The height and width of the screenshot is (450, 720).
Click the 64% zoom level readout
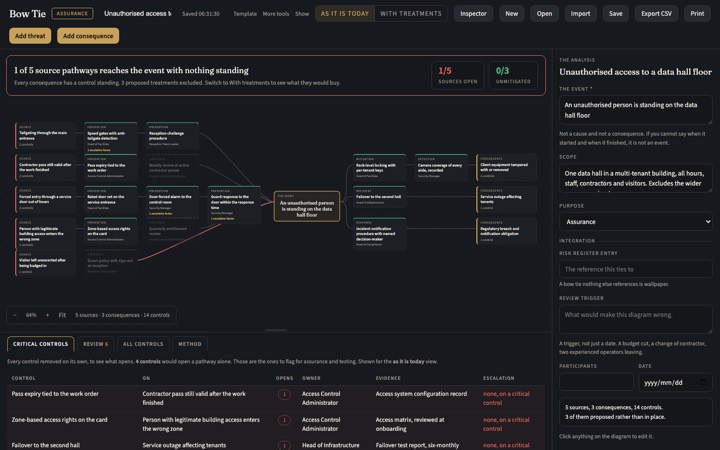click(31, 315)
